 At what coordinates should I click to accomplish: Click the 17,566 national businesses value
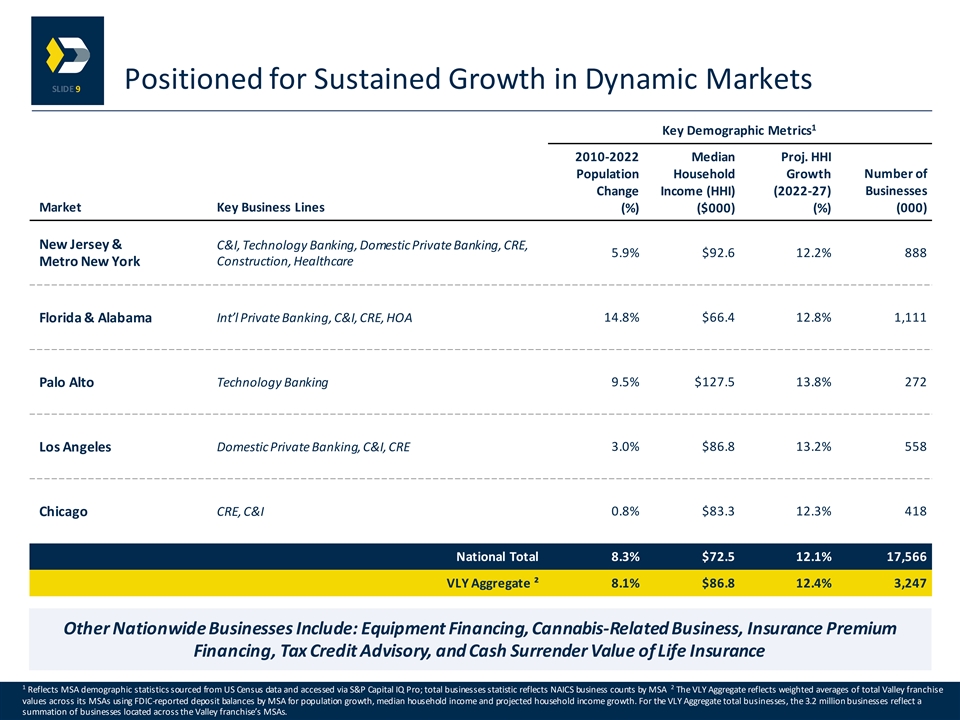pyautogui.click(x=907, y=557)
